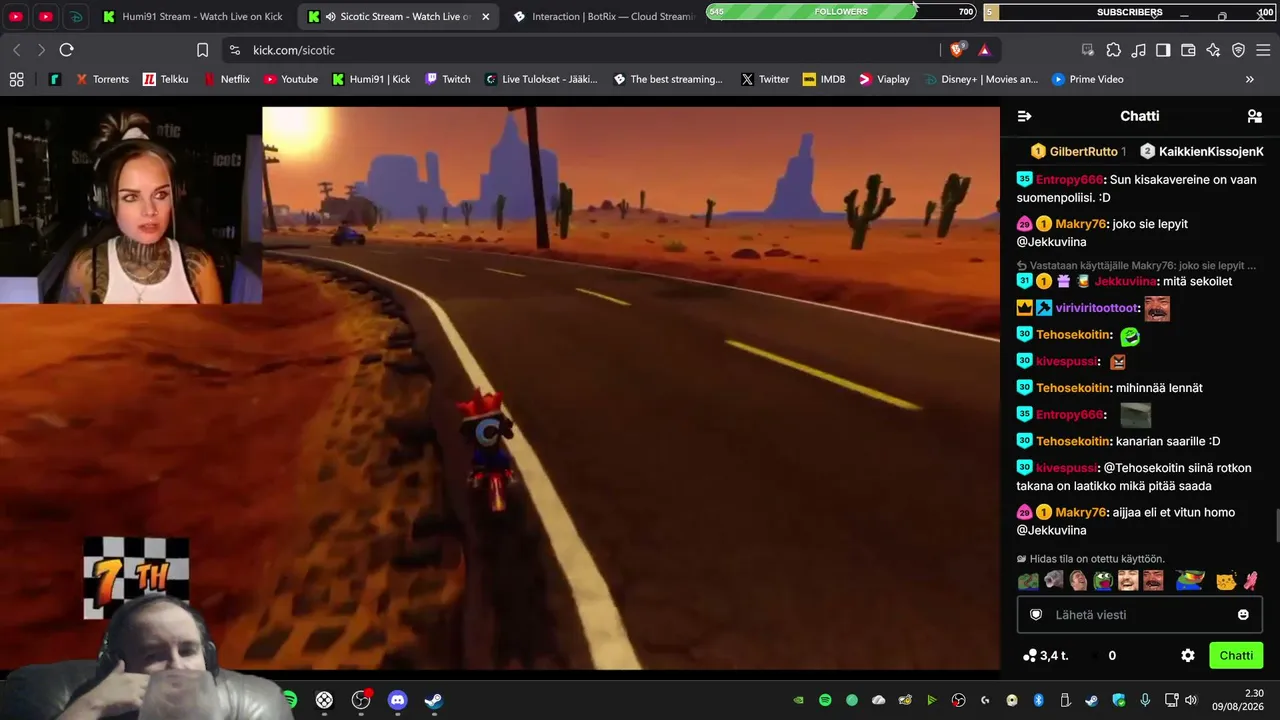
Task: Collapse the chat panel with arrow icon
Action: click(x=1024, y=116)
